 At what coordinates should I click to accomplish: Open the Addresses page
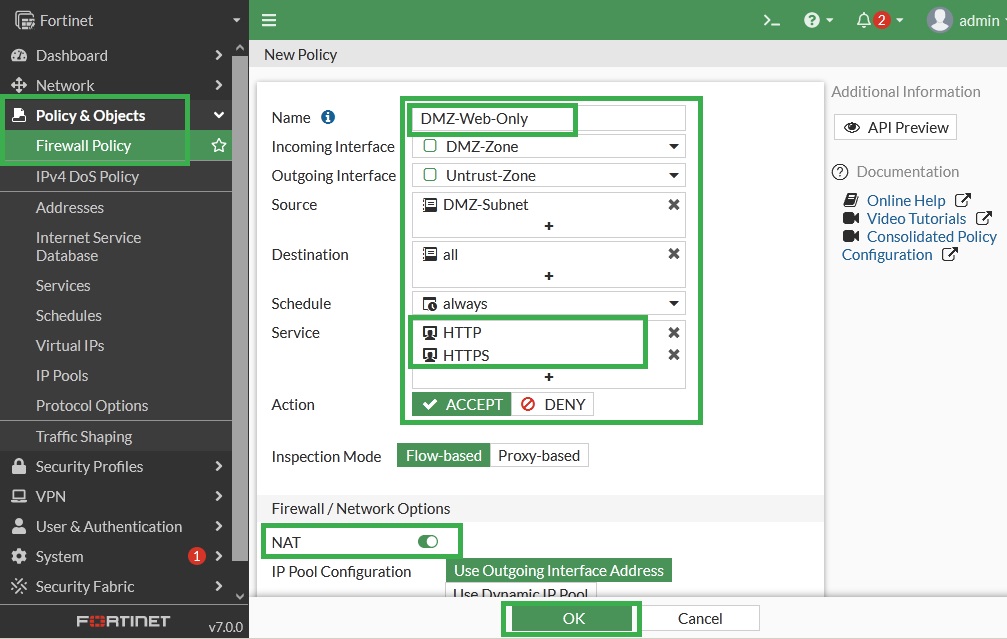tap(69, 207)
